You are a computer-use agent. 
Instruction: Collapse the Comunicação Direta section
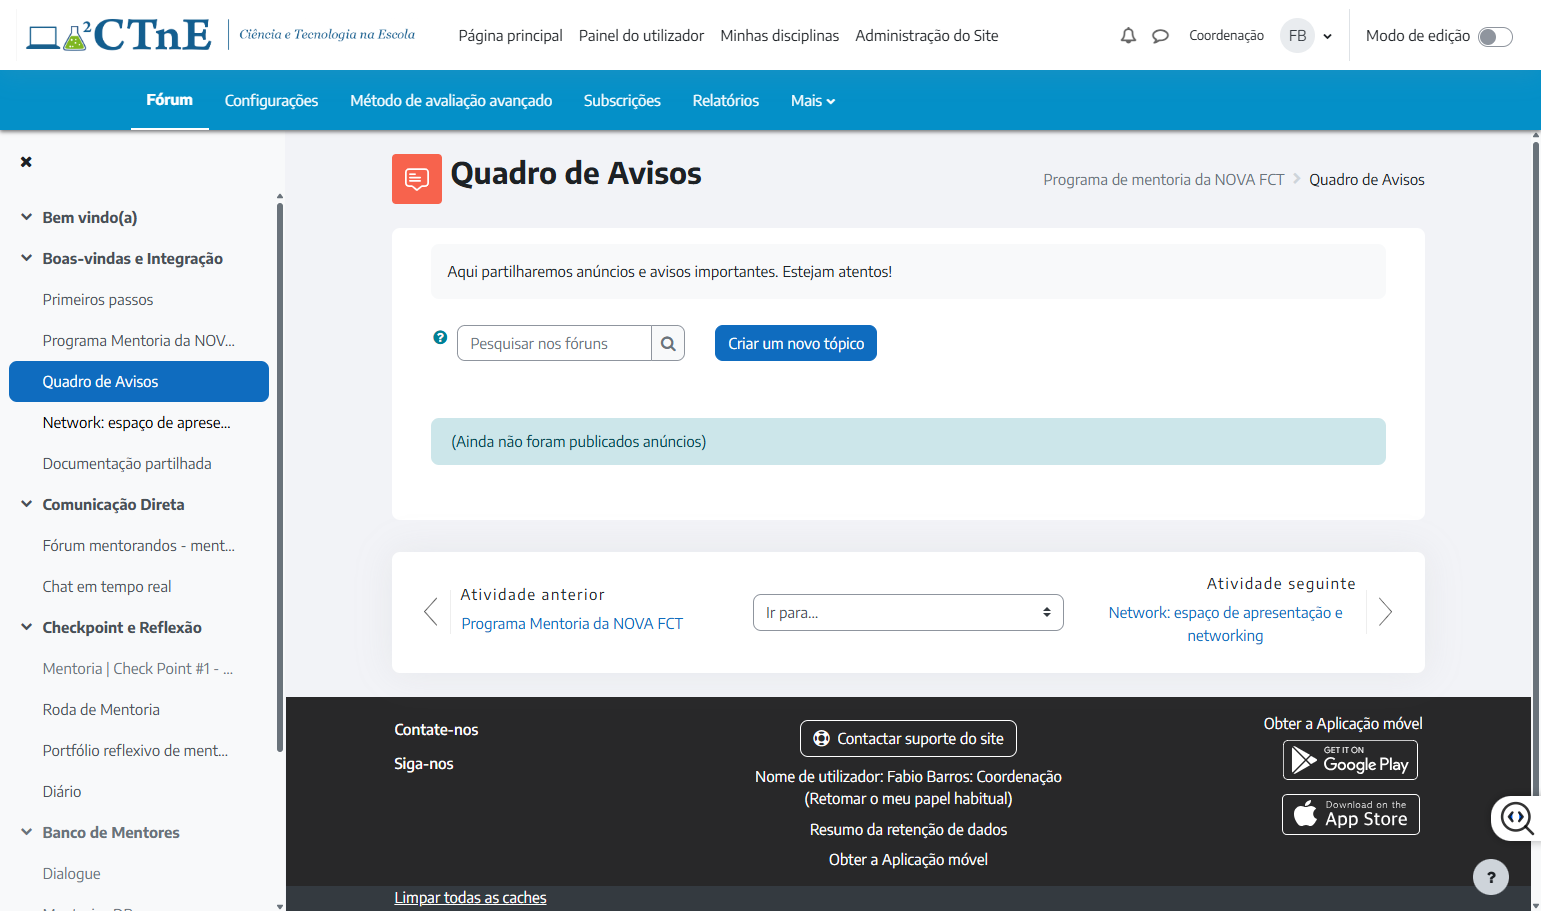pos(27,503)
